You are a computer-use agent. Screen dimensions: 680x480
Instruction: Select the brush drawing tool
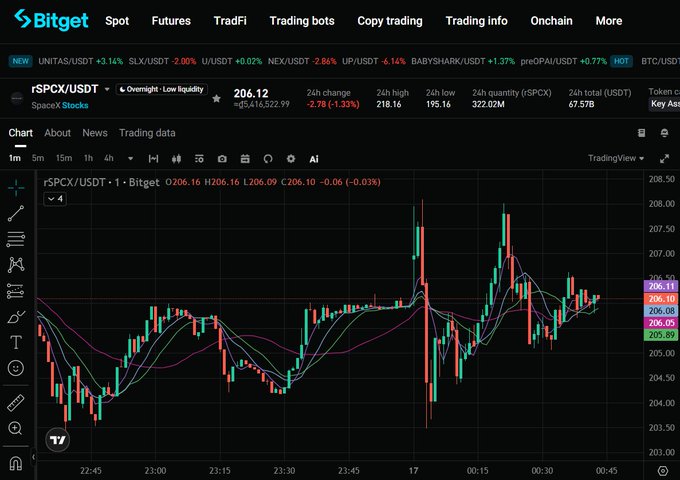coord(16,317)
